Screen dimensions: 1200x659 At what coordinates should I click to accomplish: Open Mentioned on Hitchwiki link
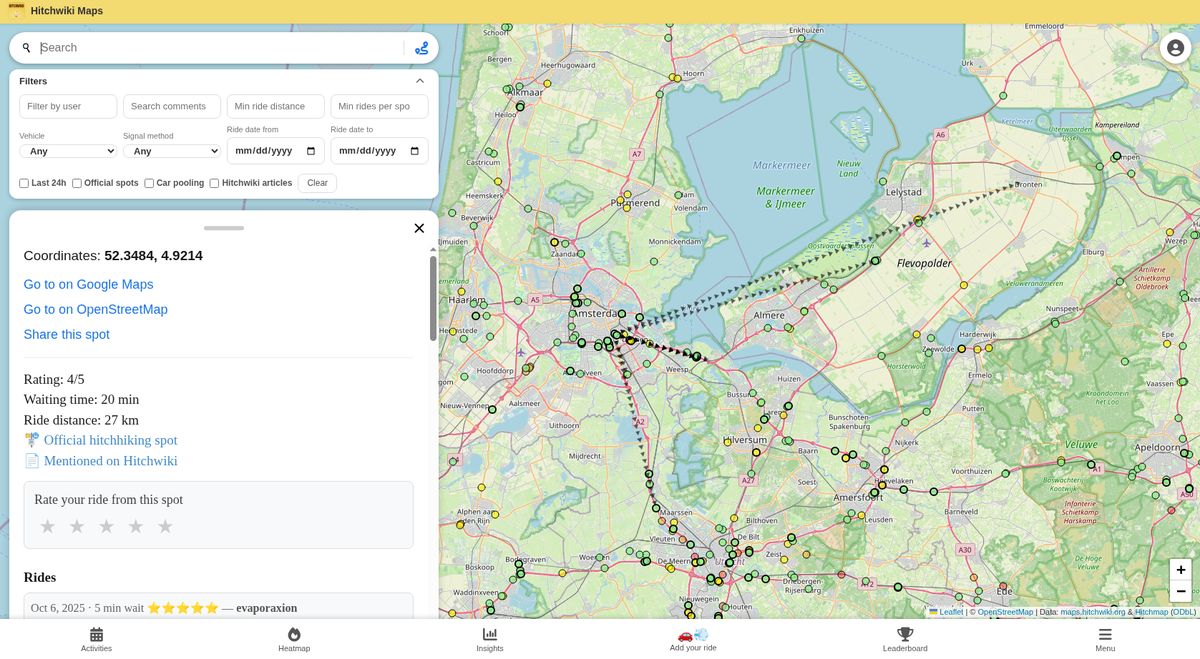[110, 461]
